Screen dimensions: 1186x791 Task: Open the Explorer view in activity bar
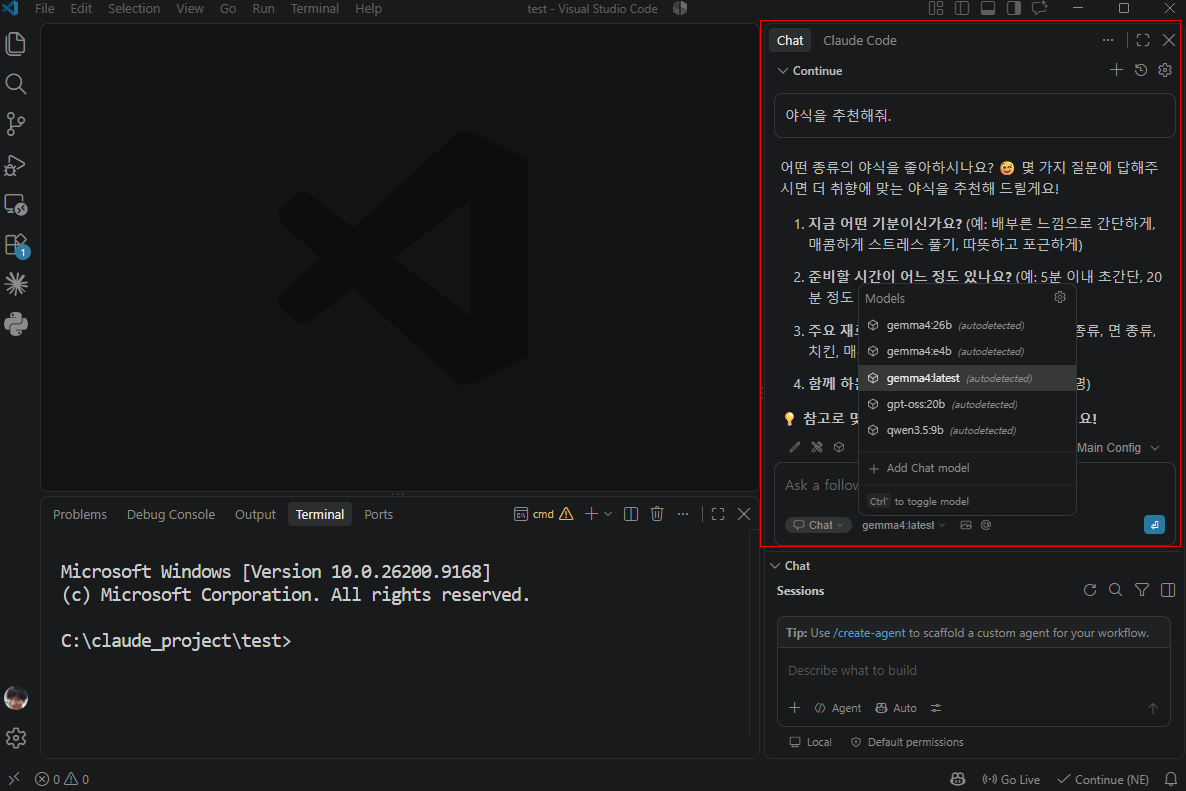pyautogui.click(x=16, y=44)
